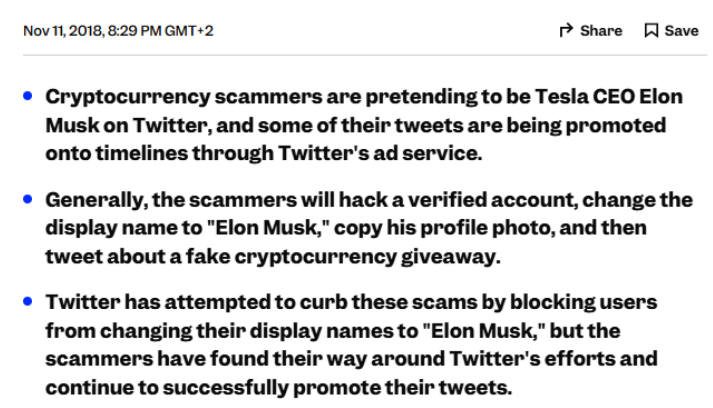This screenshot has width=713, height=408.
Task: Click the phrase "Tesla CEO Elon"
Action: pos(608,96)
